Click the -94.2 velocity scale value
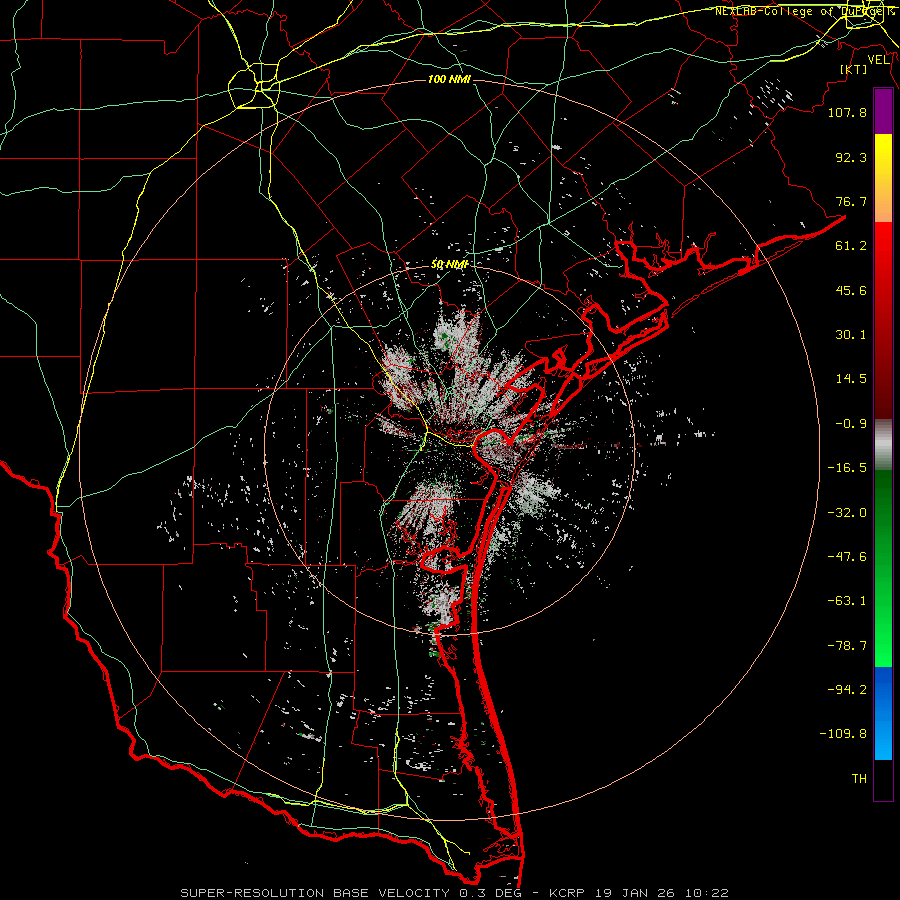Image resolution: width=900 pixels, height=900 pixels. (x=847, y=690)
